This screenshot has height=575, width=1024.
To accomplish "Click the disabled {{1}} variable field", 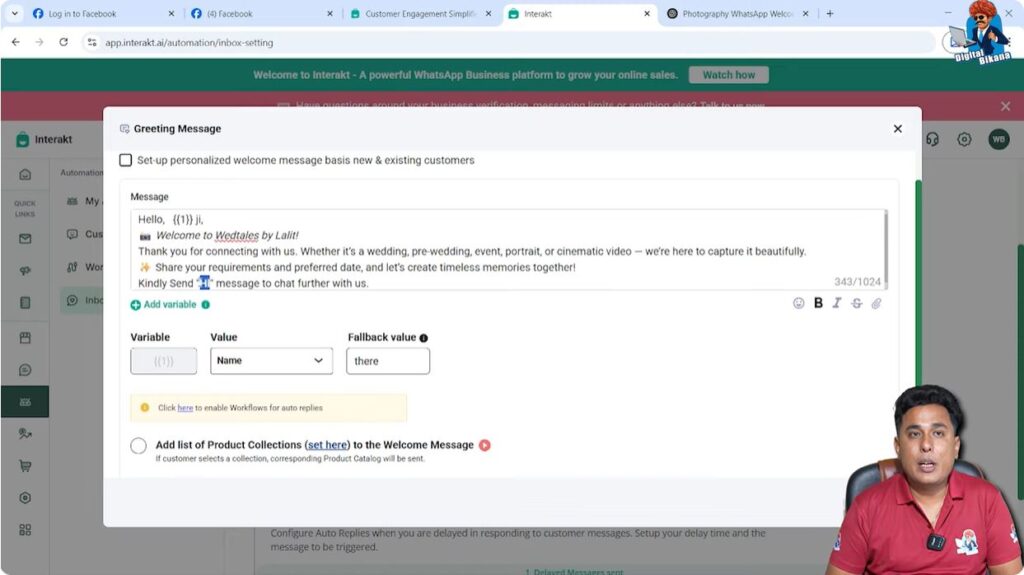I will pyautogui.click(x=163, y=361).
